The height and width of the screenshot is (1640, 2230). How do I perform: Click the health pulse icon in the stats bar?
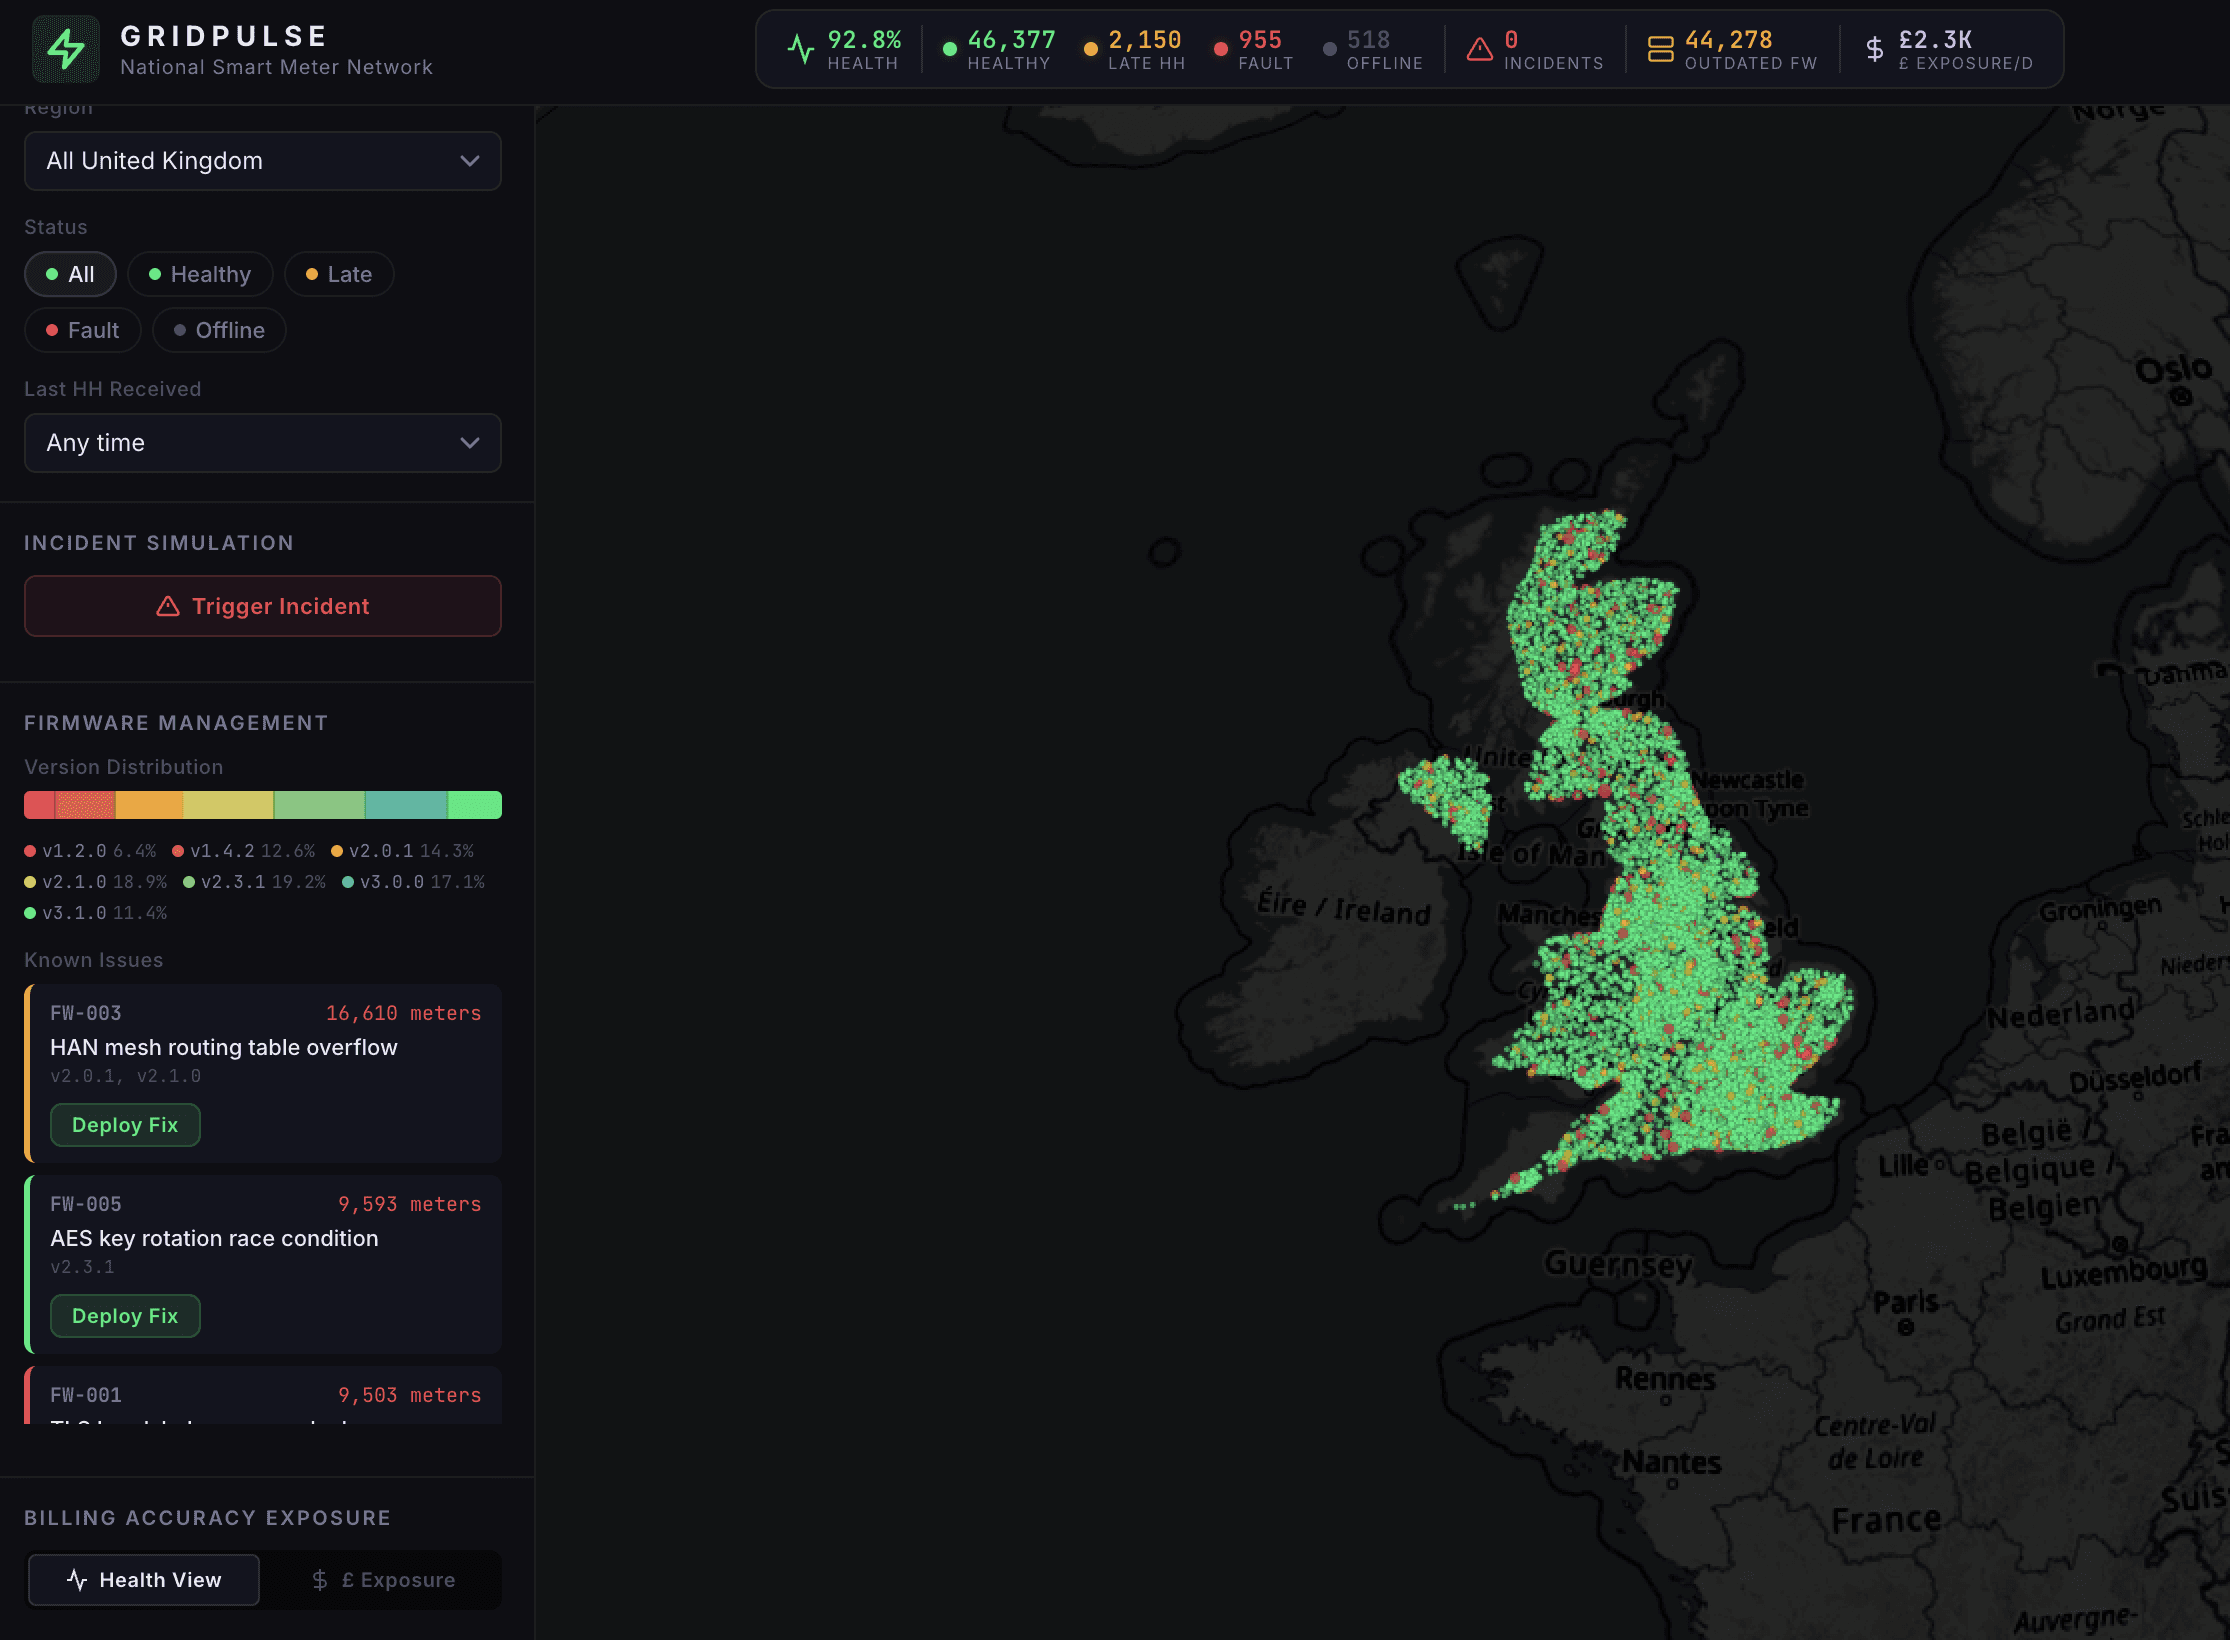801,49
